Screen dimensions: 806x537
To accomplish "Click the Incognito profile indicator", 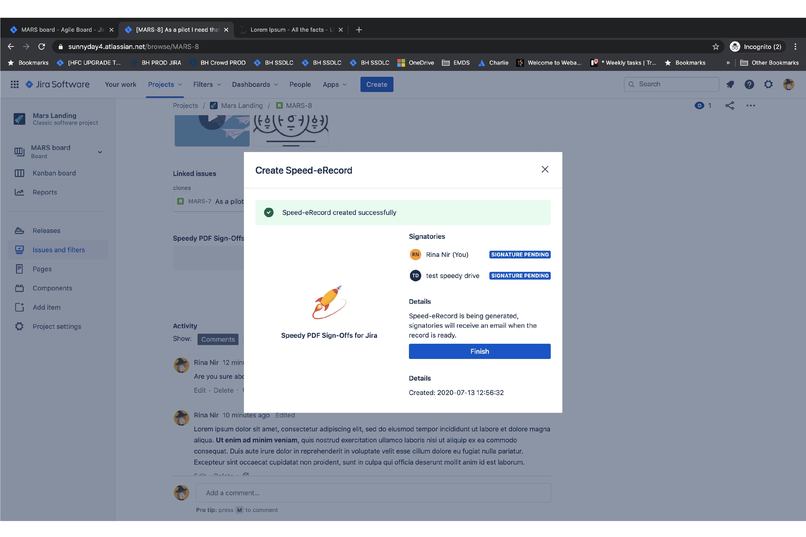I will click(x=756, y=46).
